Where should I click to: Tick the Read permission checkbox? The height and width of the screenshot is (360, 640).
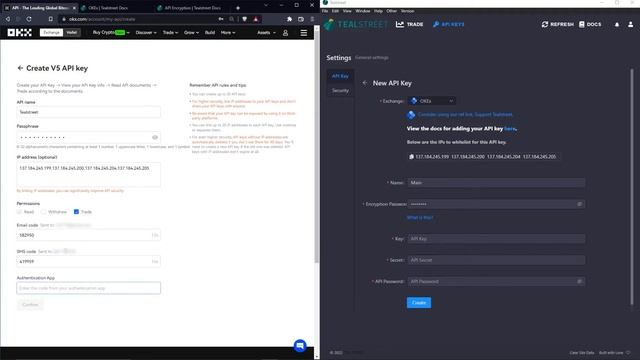click(x=19, y=212)
